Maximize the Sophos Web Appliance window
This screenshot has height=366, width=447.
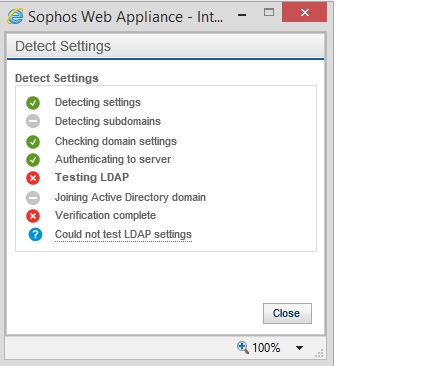[269, 12]
